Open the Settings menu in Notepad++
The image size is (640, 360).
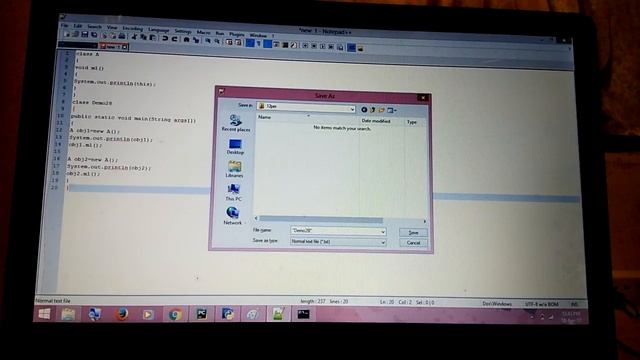(183, 31)
